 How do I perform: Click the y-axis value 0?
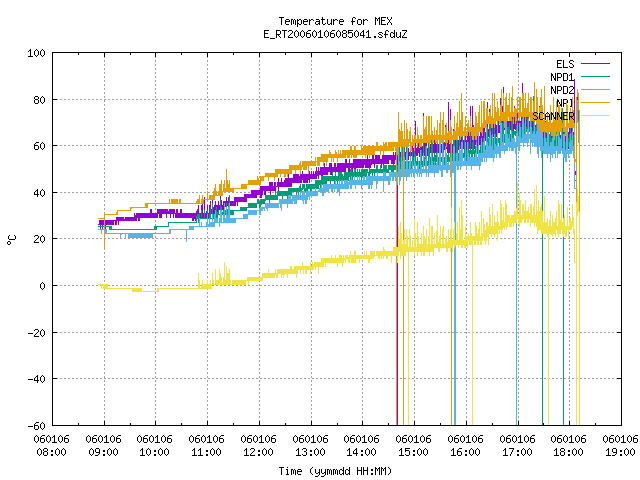click(42, 286)
